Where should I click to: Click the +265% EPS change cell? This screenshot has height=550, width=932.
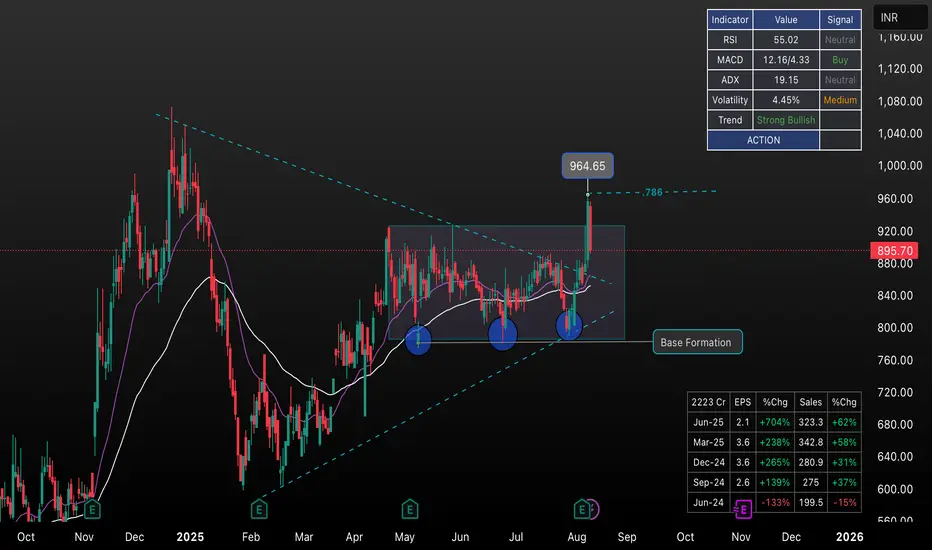coord(775,463)
